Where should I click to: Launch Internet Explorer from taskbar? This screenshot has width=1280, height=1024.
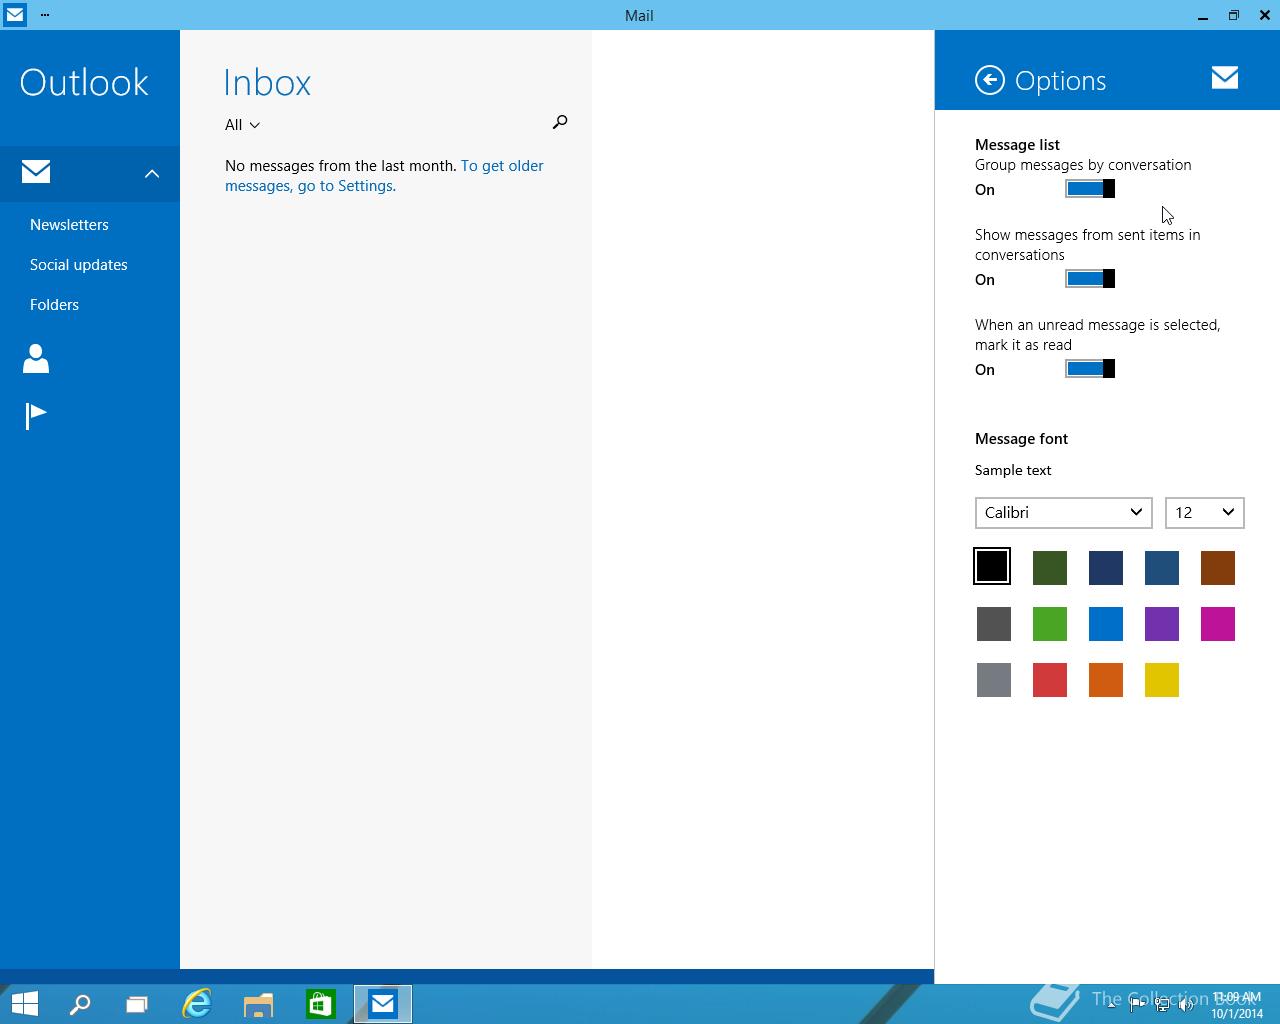(197, 1004)
